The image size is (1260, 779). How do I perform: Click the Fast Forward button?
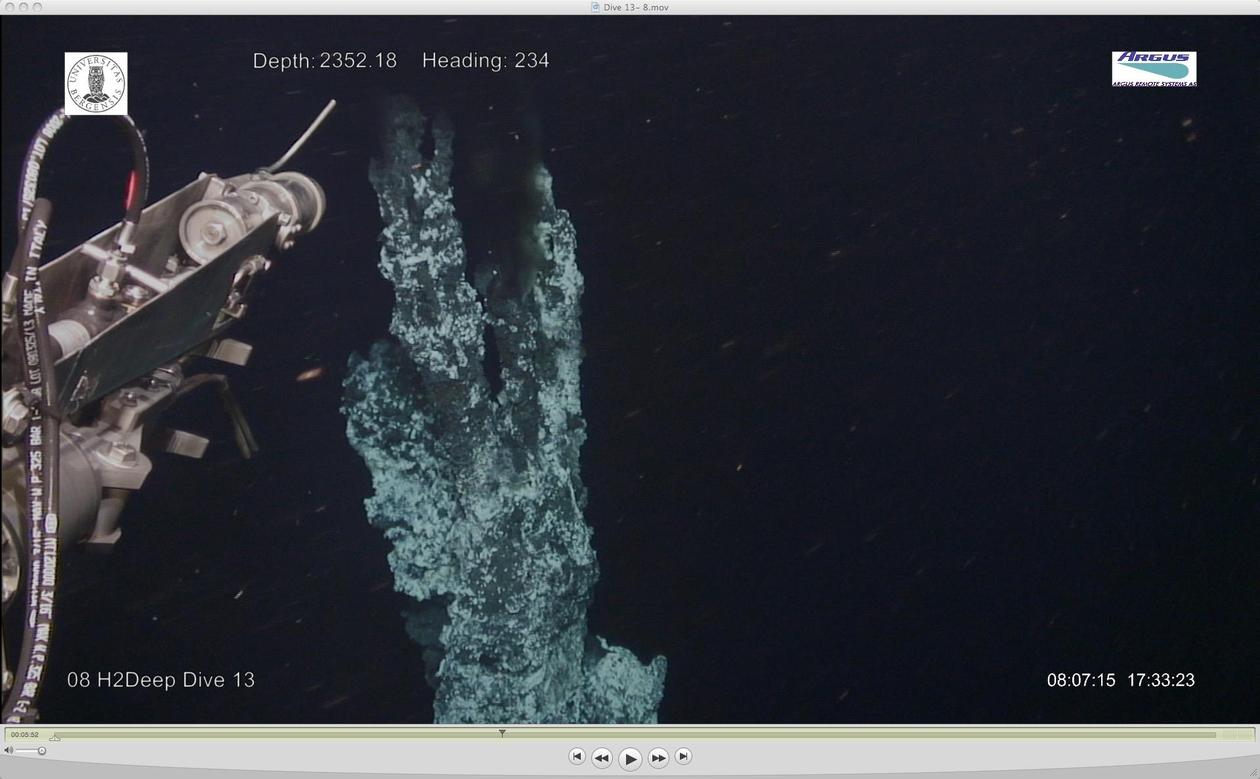tap(658, 758)
